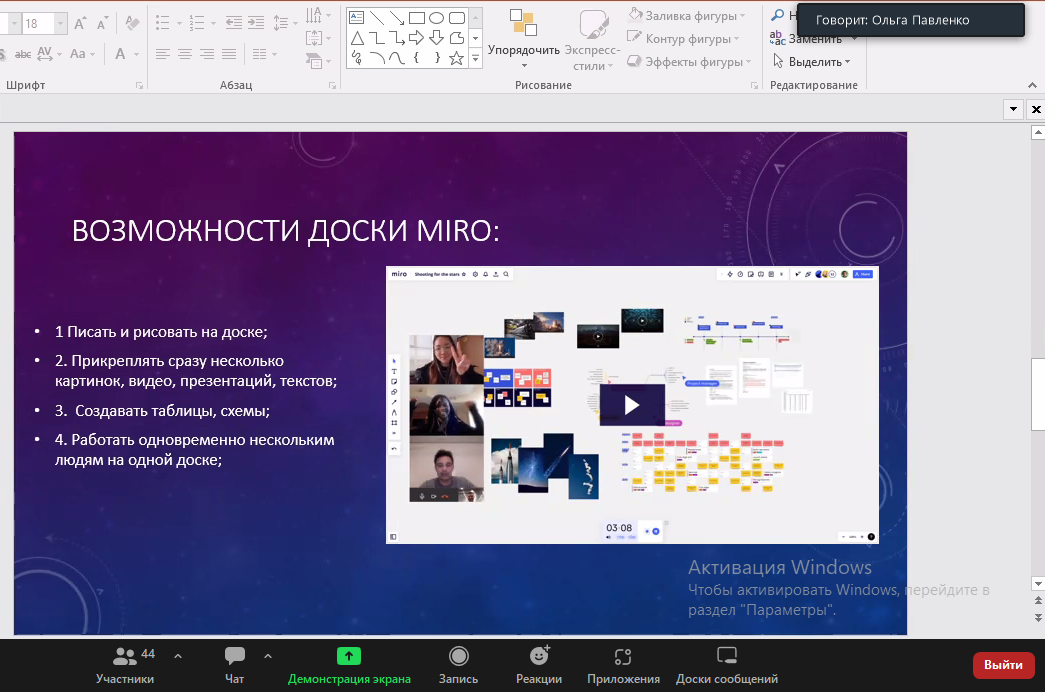Select the Scribble freeform shape

357,58
